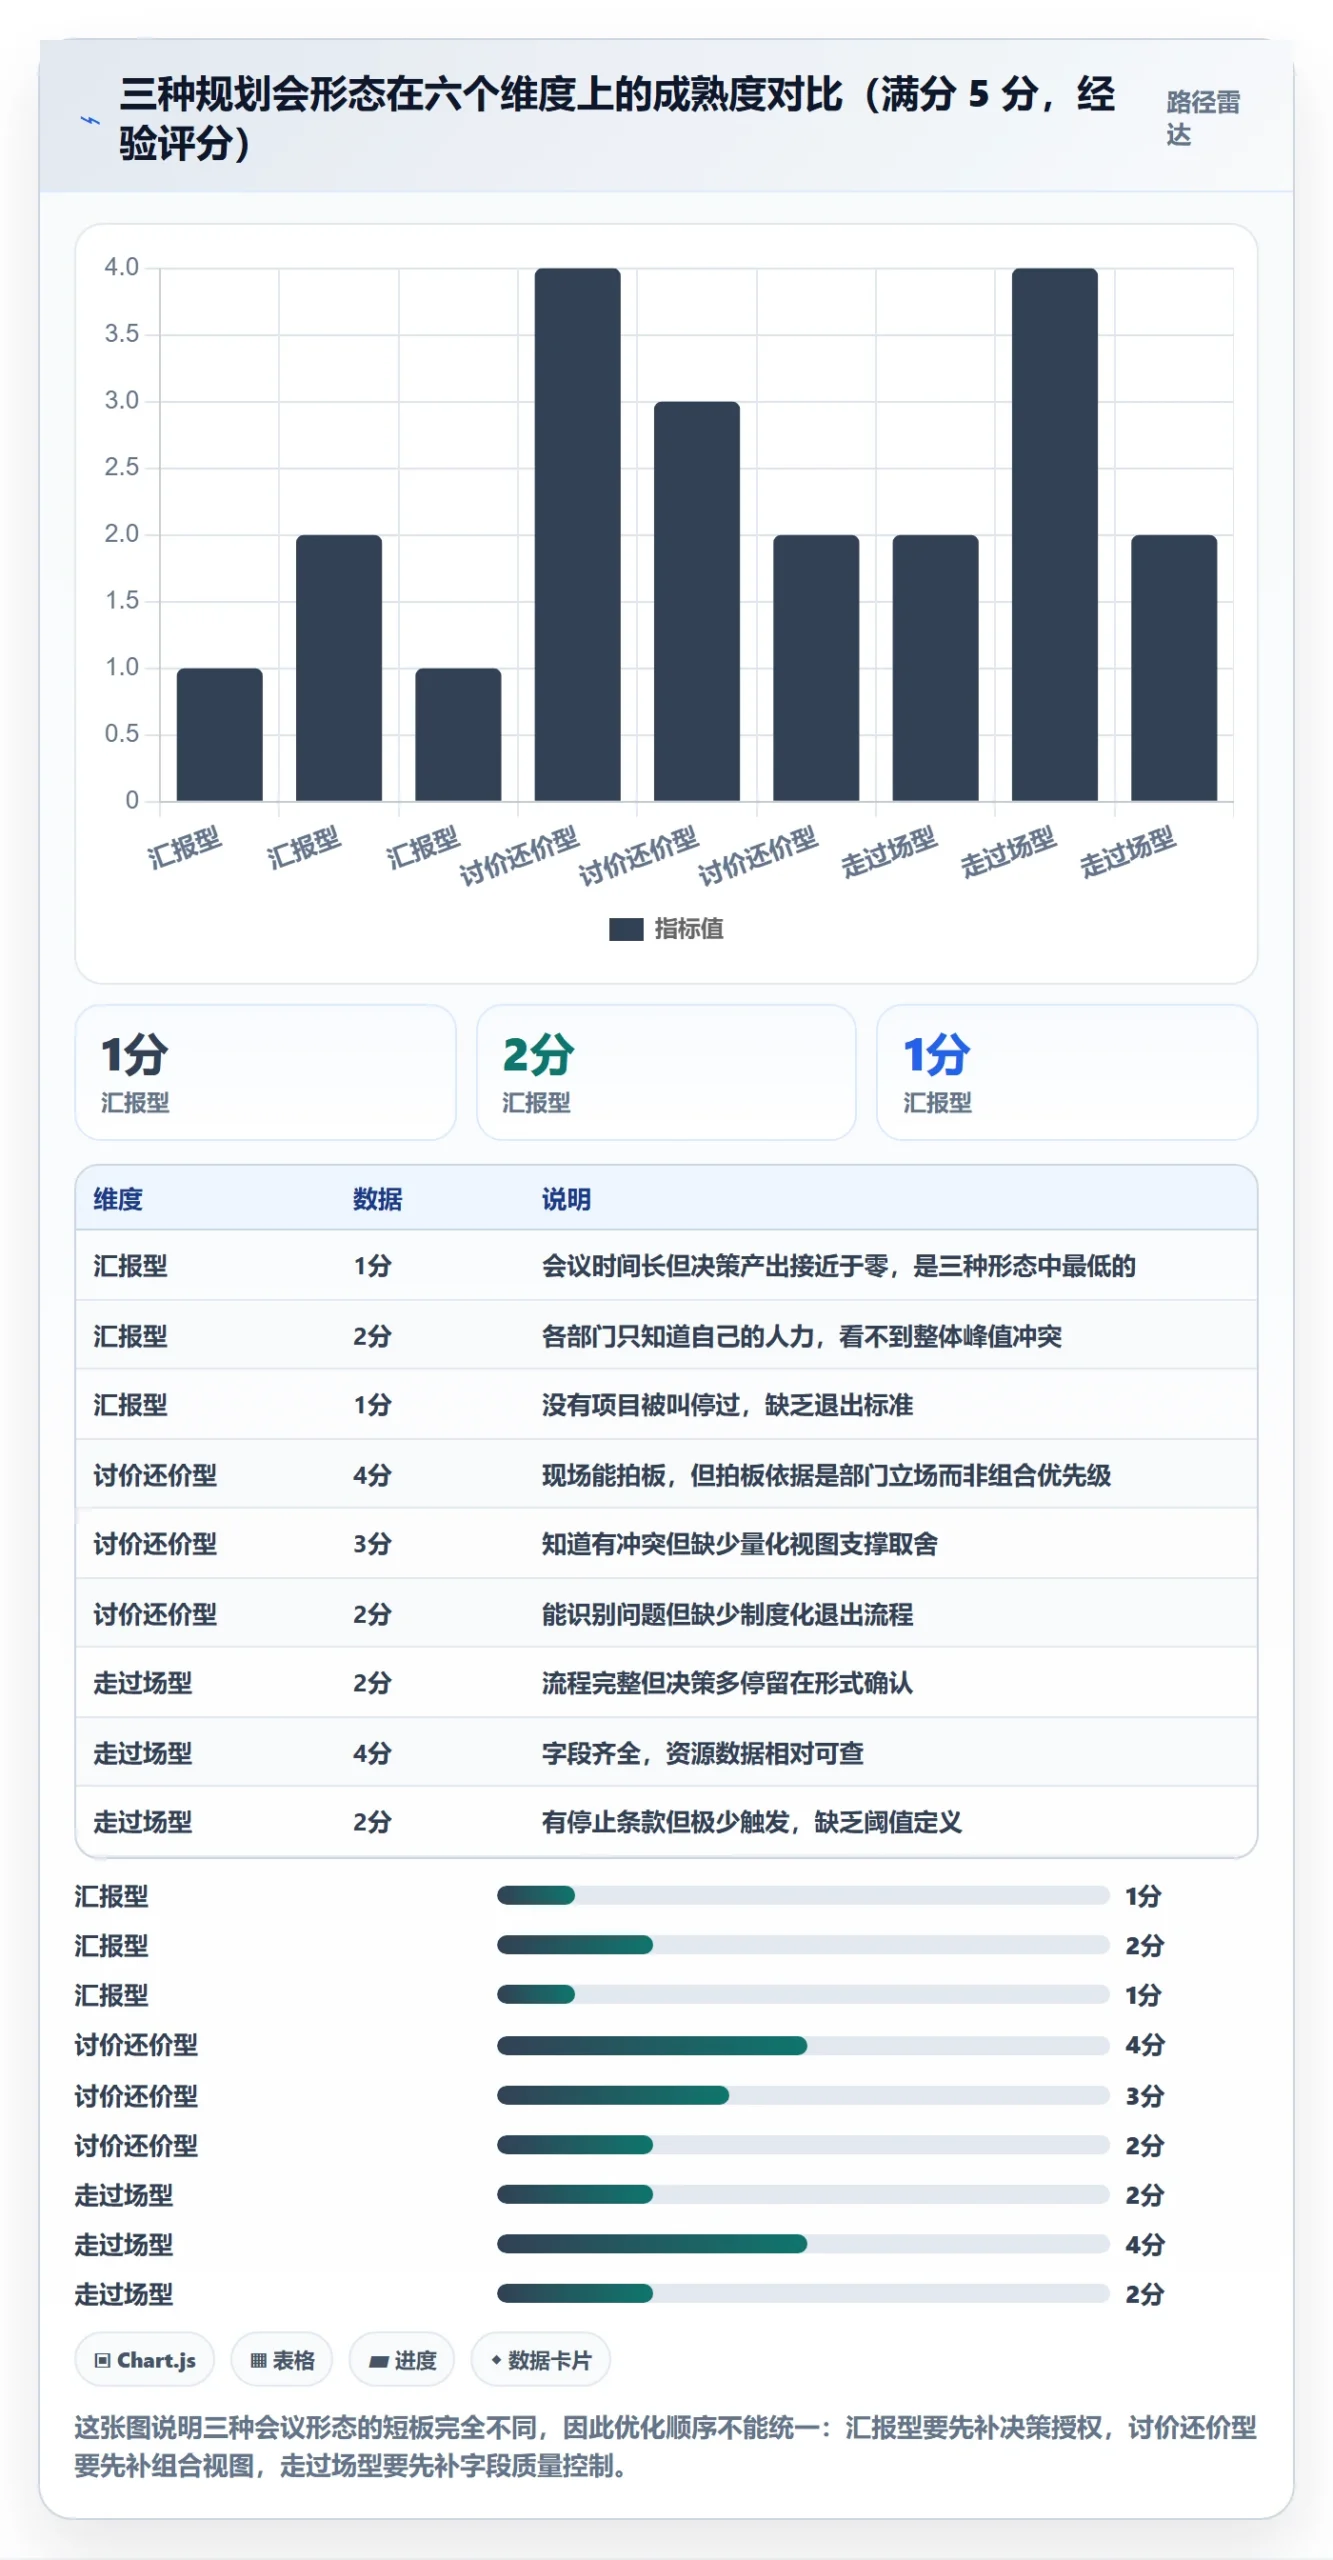Select the row 知道有冲突但缺少量化视图支撑取舍
Screen dimensions: 1333x2560
tap(666, 1544)
